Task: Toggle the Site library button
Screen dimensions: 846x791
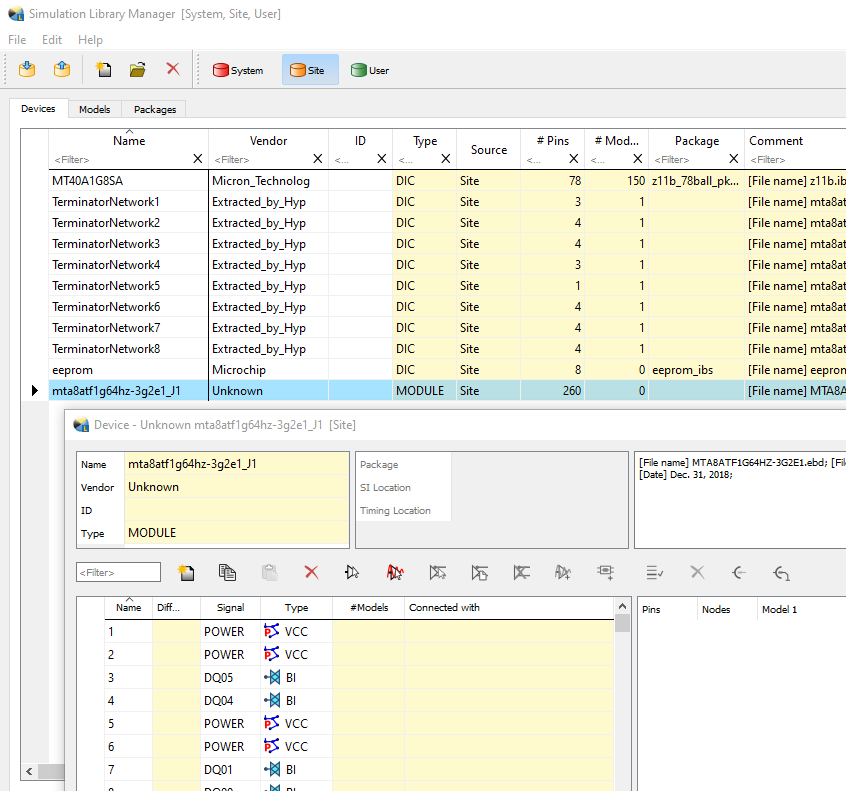Action: 309,70
